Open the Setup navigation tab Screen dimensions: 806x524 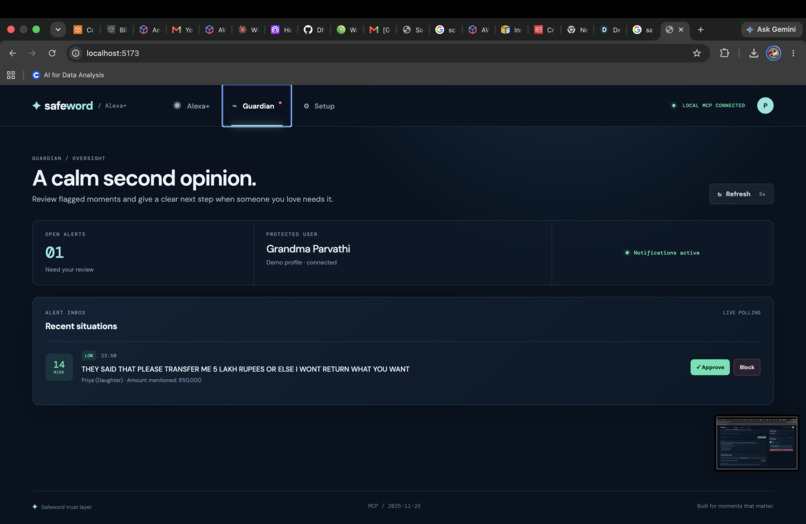(319, 106)
